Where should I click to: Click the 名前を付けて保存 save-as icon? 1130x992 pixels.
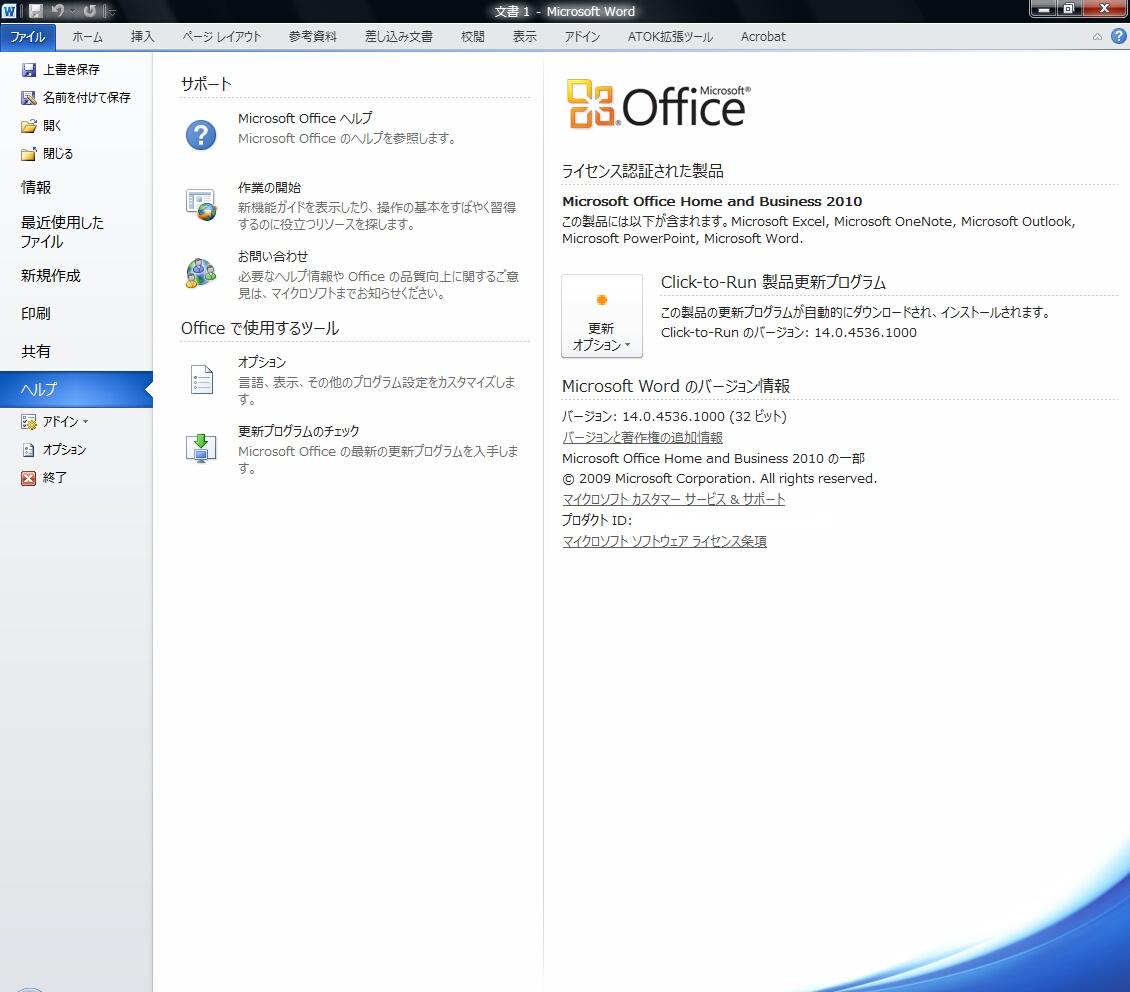(29, 98)
